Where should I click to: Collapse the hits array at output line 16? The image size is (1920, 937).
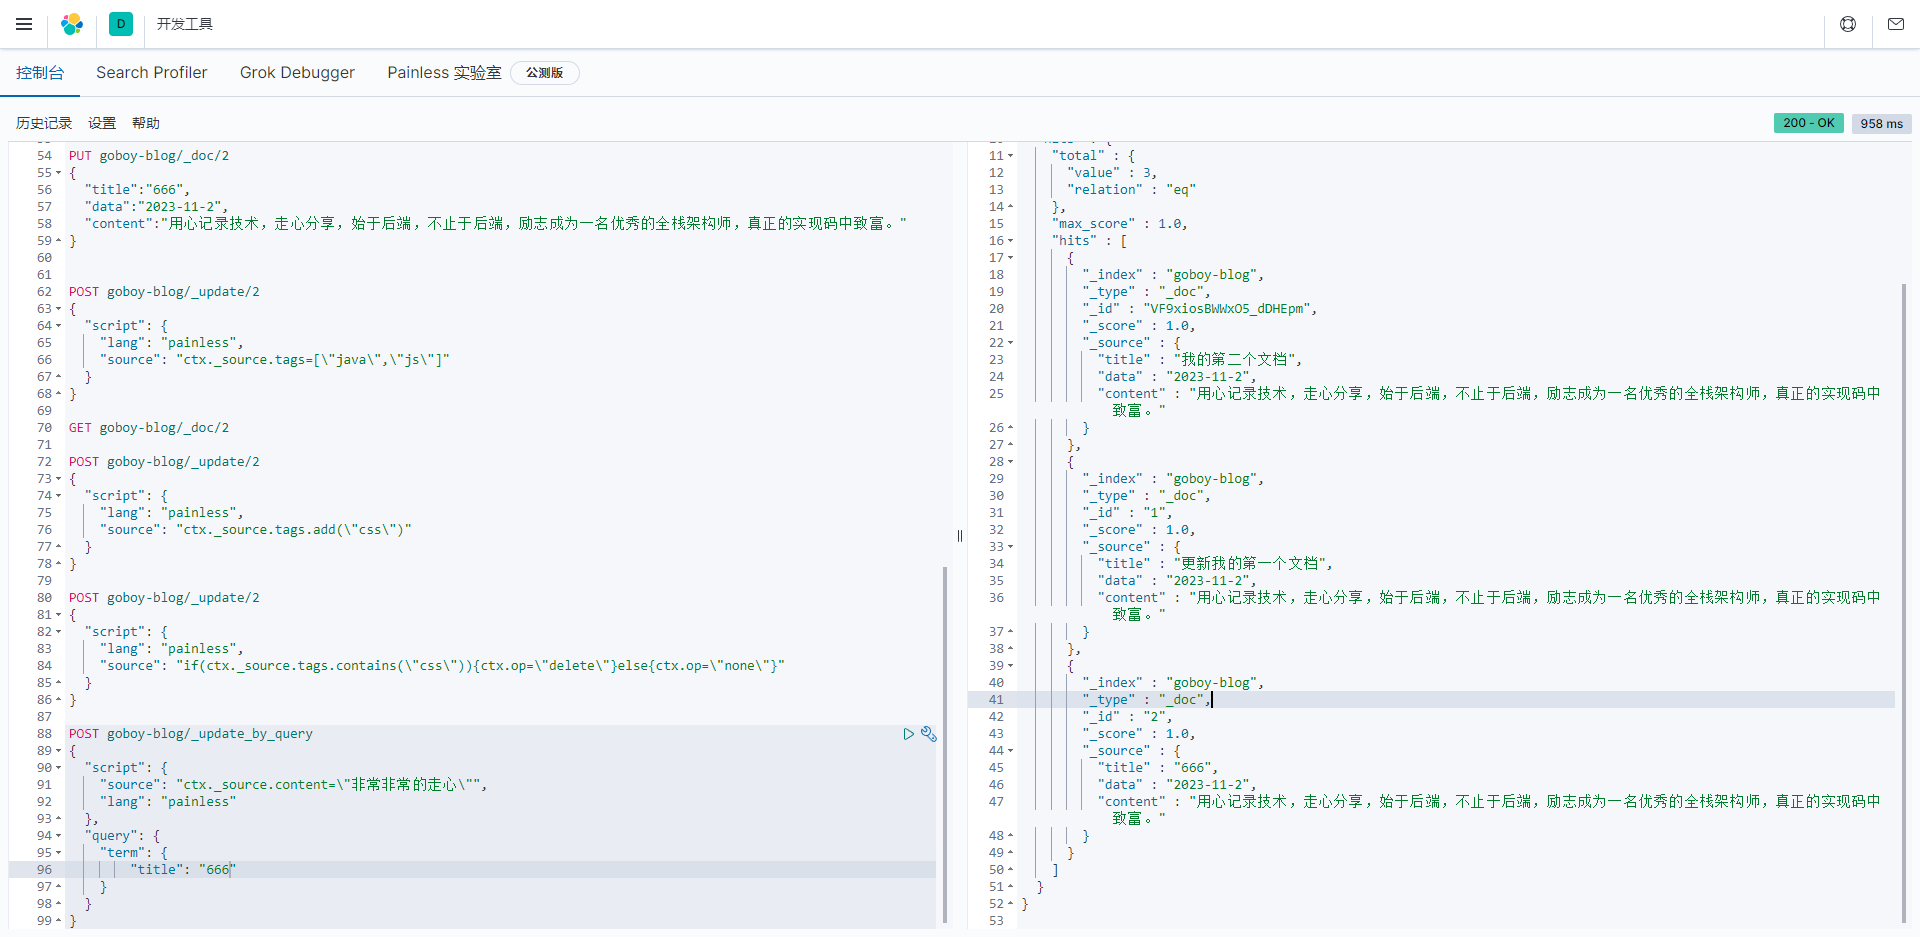(x=1010, y=241)
